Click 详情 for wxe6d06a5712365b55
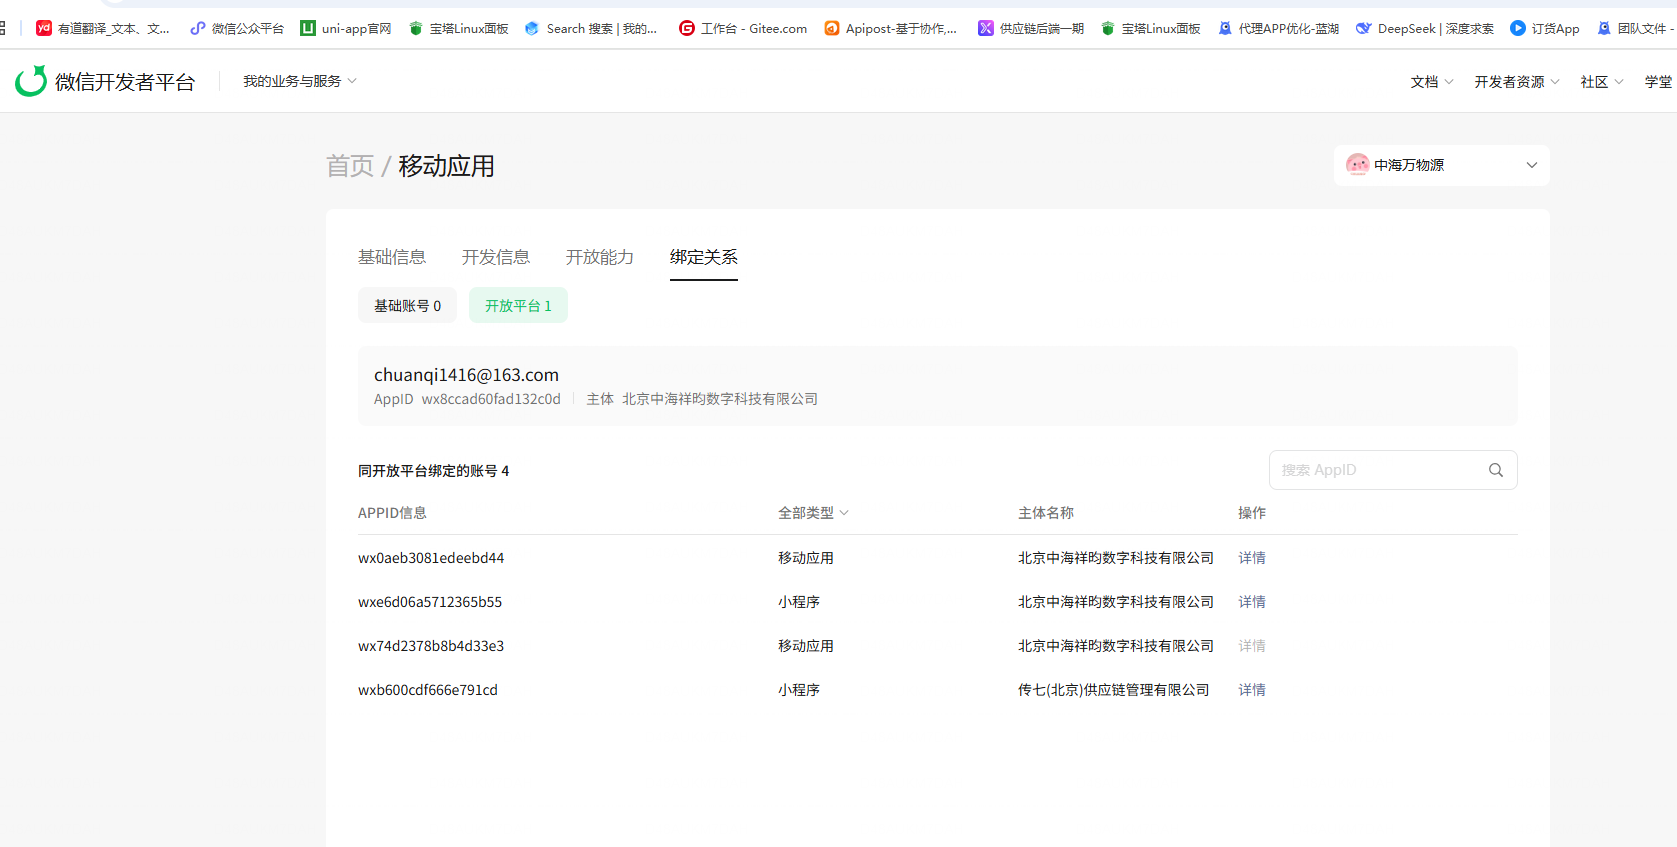The height and width of the screenshot is (847, 1677). tap(1252, 602)
